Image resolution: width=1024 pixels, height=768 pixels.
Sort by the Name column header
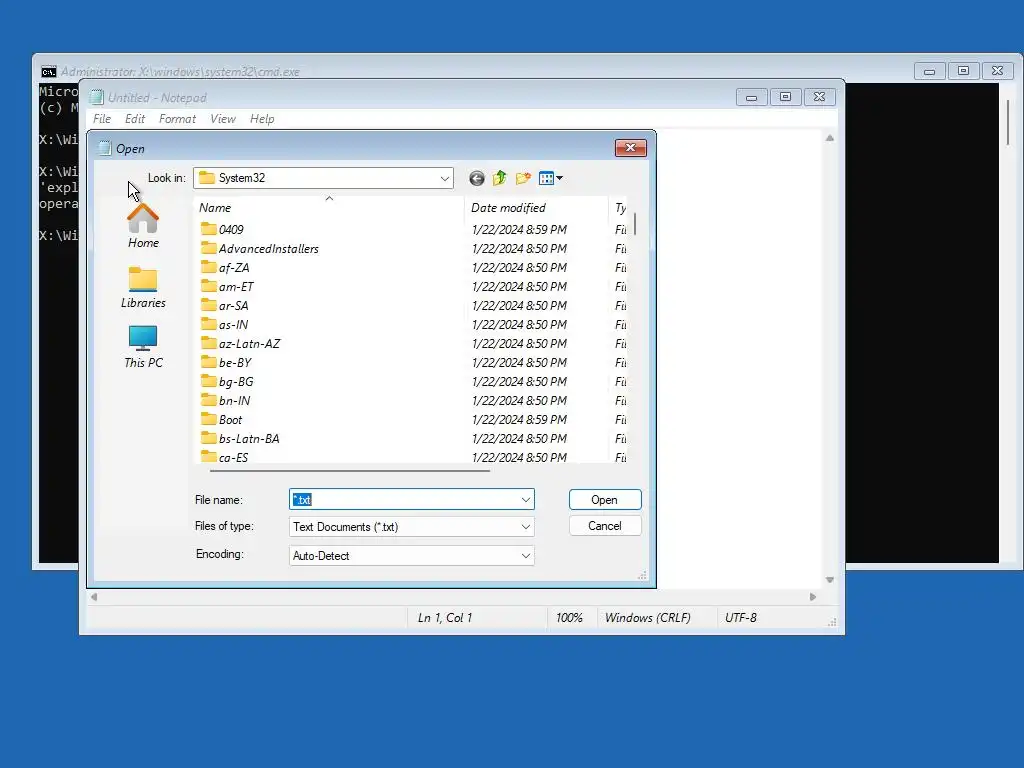329,208
